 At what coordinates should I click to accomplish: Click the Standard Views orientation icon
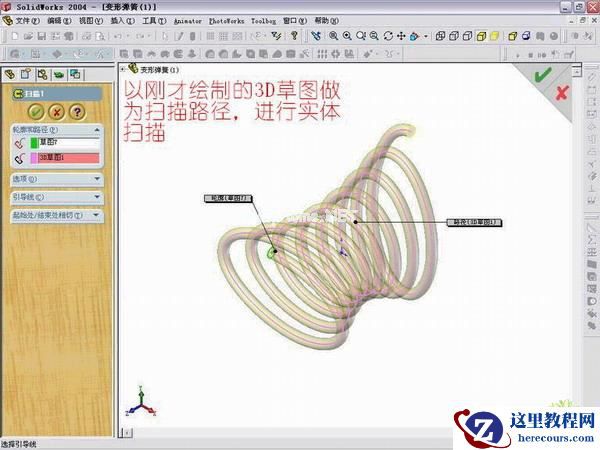coord(414,36)
